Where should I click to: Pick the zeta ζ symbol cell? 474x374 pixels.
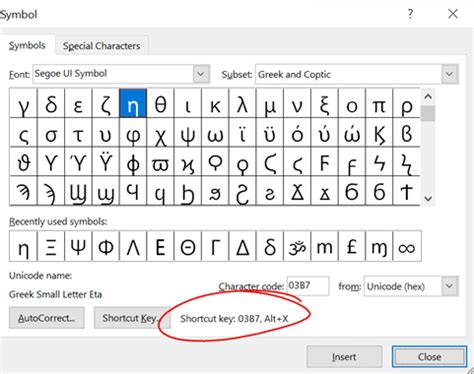point(106,103)
